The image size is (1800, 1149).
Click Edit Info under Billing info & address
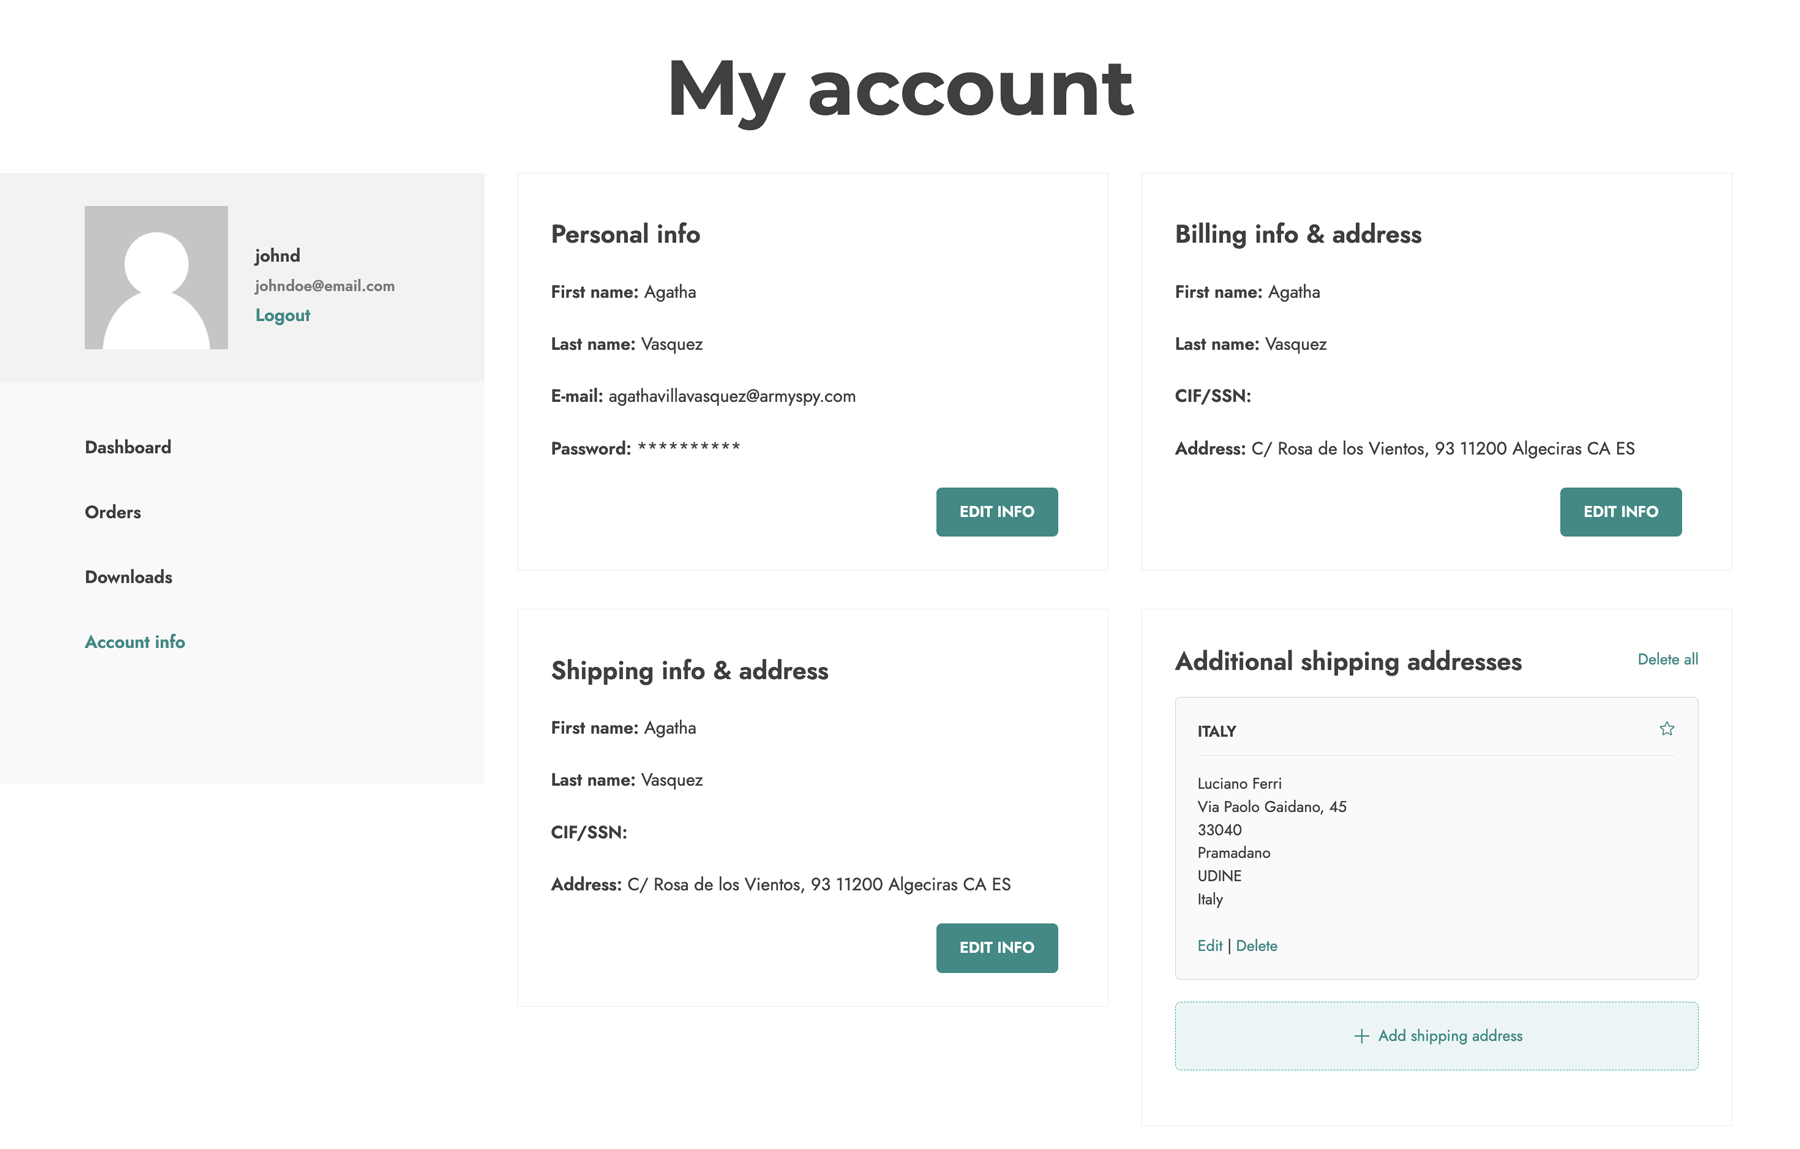(x=1620, y=512)
